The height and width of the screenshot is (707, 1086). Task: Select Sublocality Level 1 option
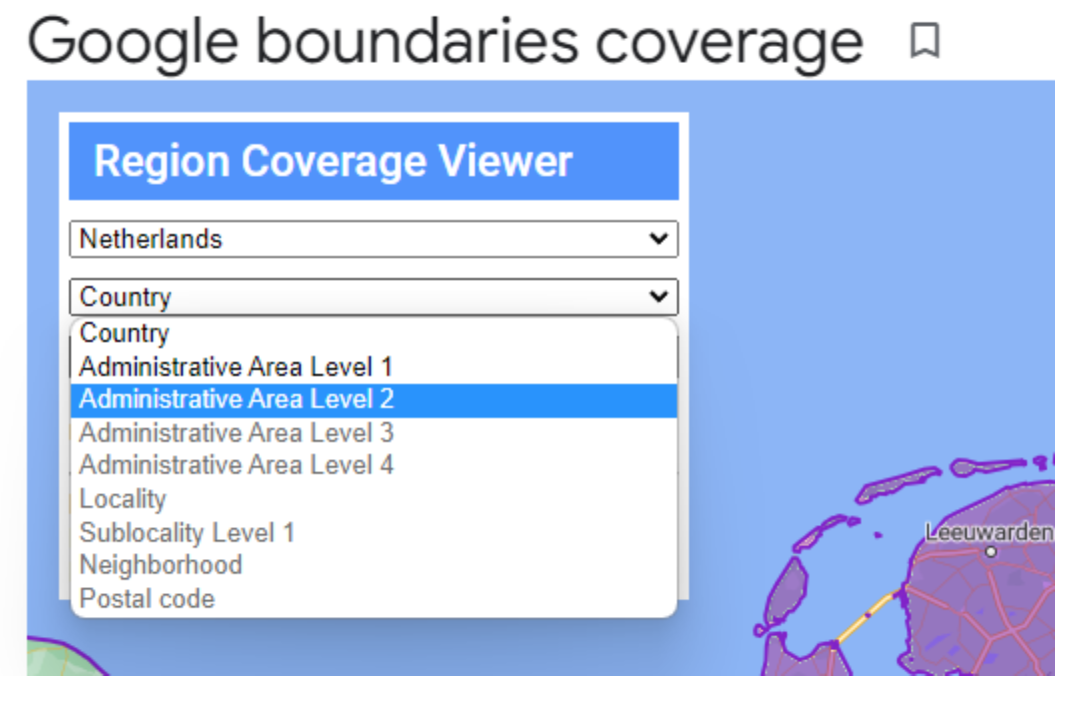click(x=374, y=533)
